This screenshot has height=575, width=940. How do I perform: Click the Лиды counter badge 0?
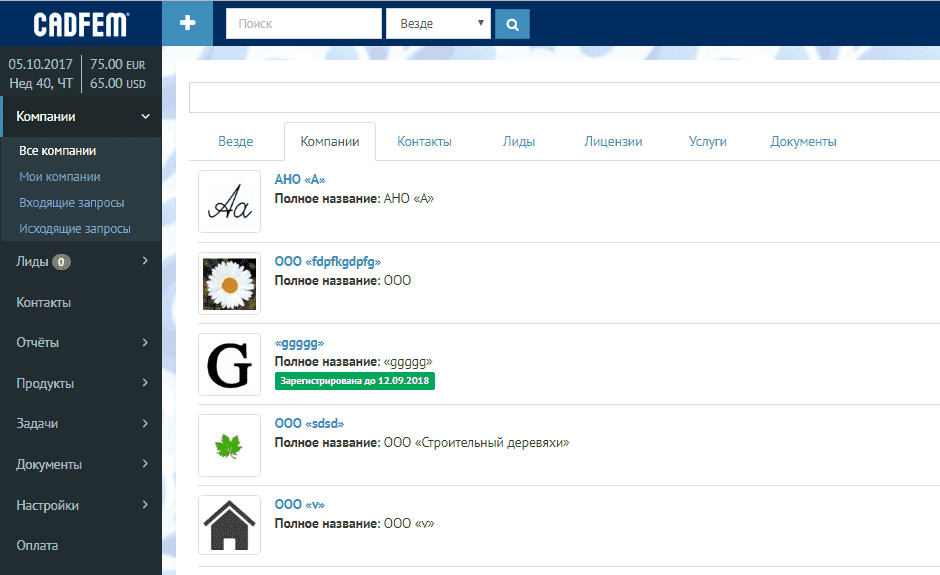[61, 262]
